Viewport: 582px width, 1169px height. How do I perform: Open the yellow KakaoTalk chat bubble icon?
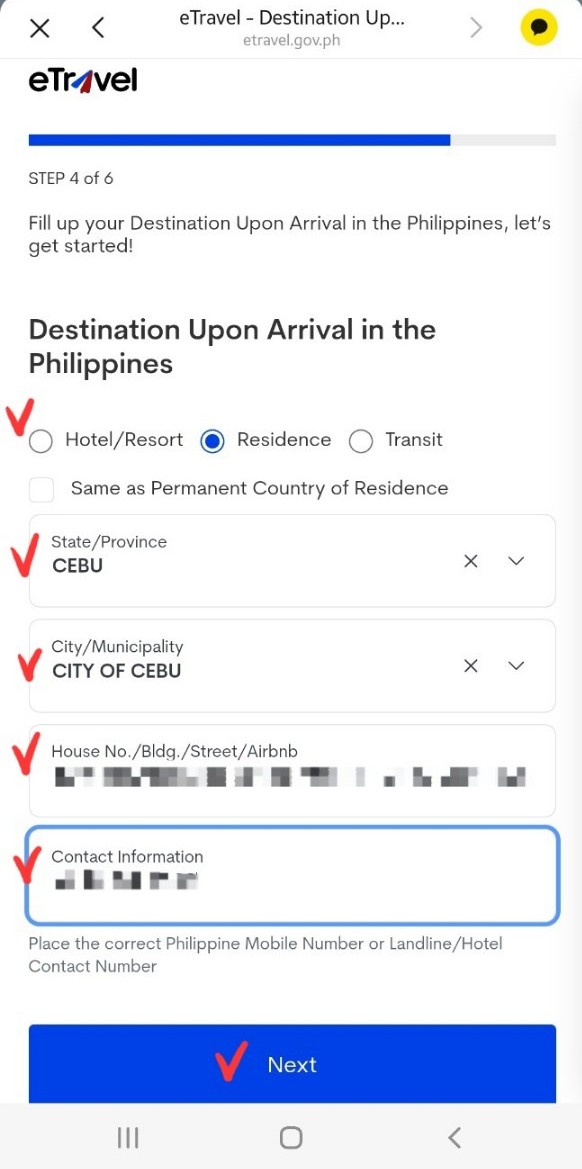tap(539, 28)
